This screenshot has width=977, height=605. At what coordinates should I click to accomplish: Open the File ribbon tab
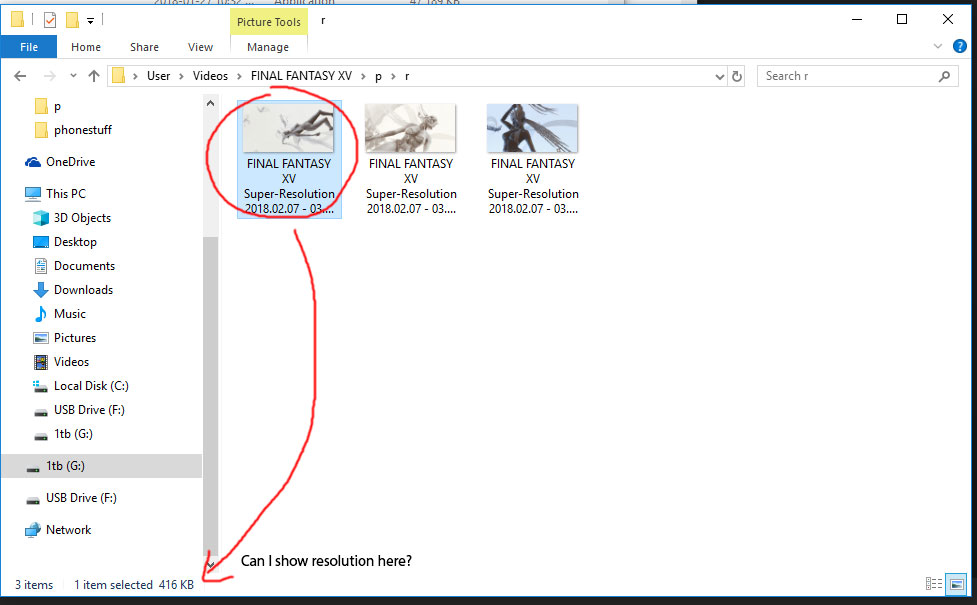(x=29, y=47)
